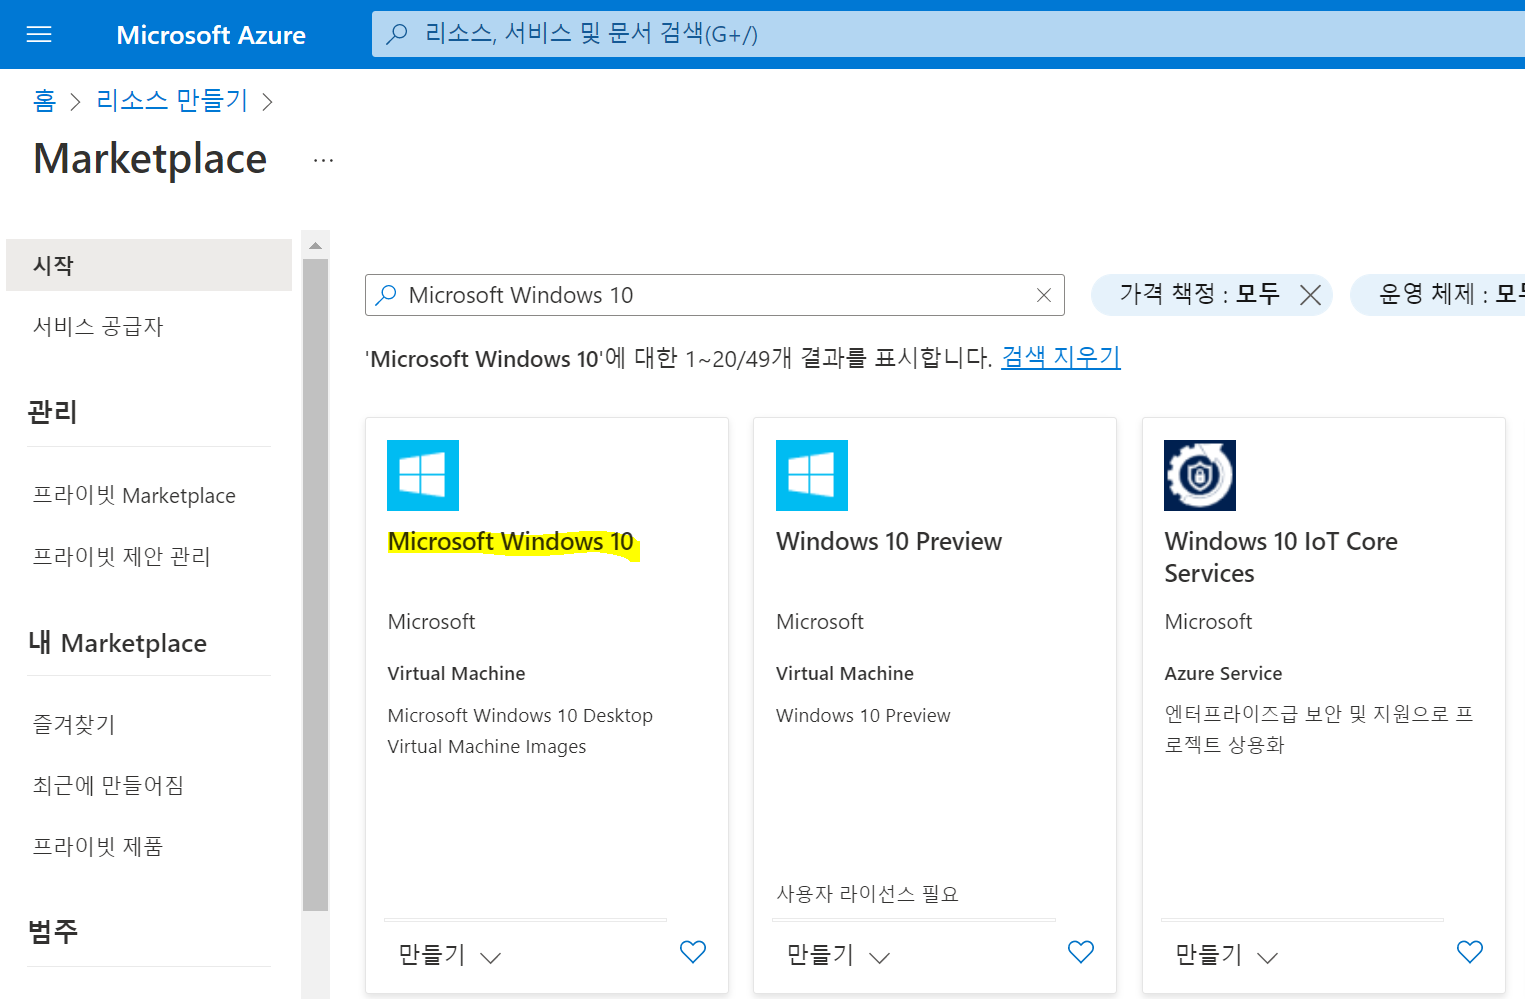Open 프라이빗 제안 관리 in the sidebar

coord(122,557)
